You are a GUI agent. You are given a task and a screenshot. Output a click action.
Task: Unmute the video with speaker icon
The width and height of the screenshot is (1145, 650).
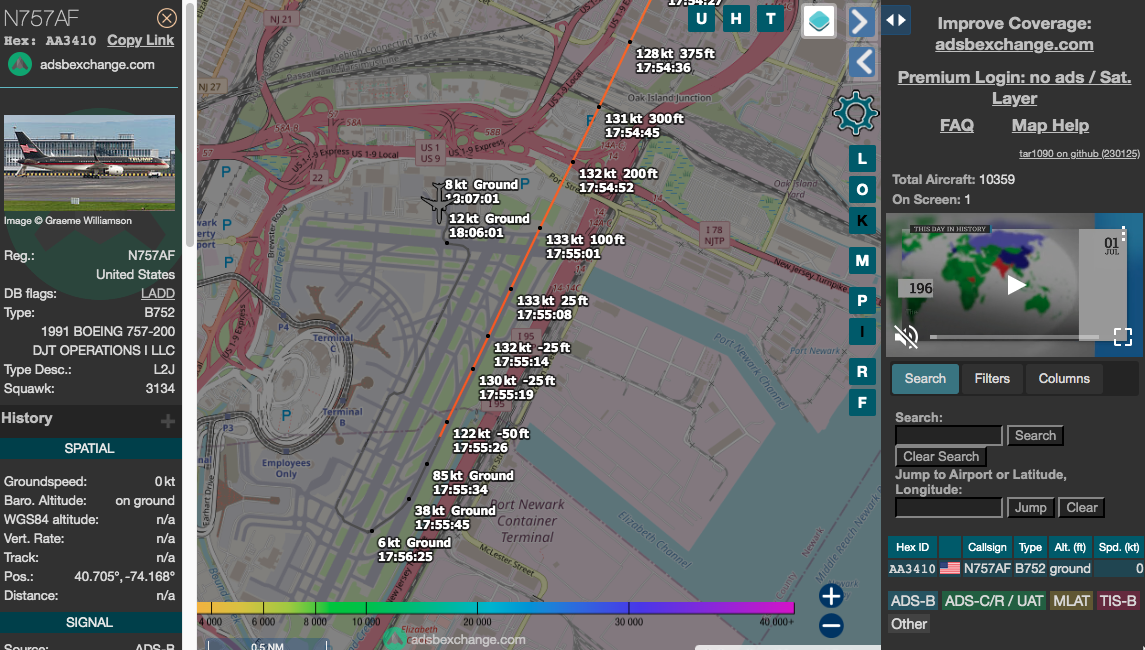point(906,337)
